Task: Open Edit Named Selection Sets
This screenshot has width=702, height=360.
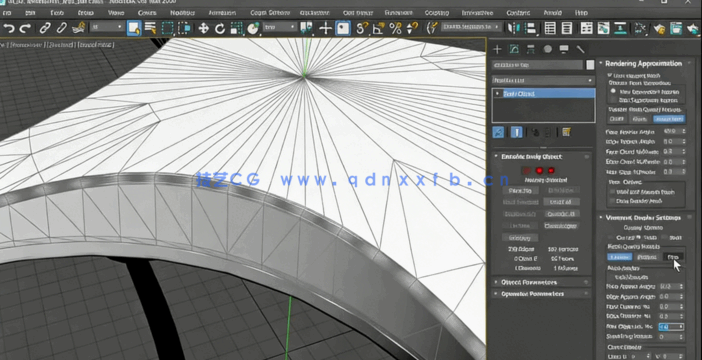Action: (x=432, y=28)
